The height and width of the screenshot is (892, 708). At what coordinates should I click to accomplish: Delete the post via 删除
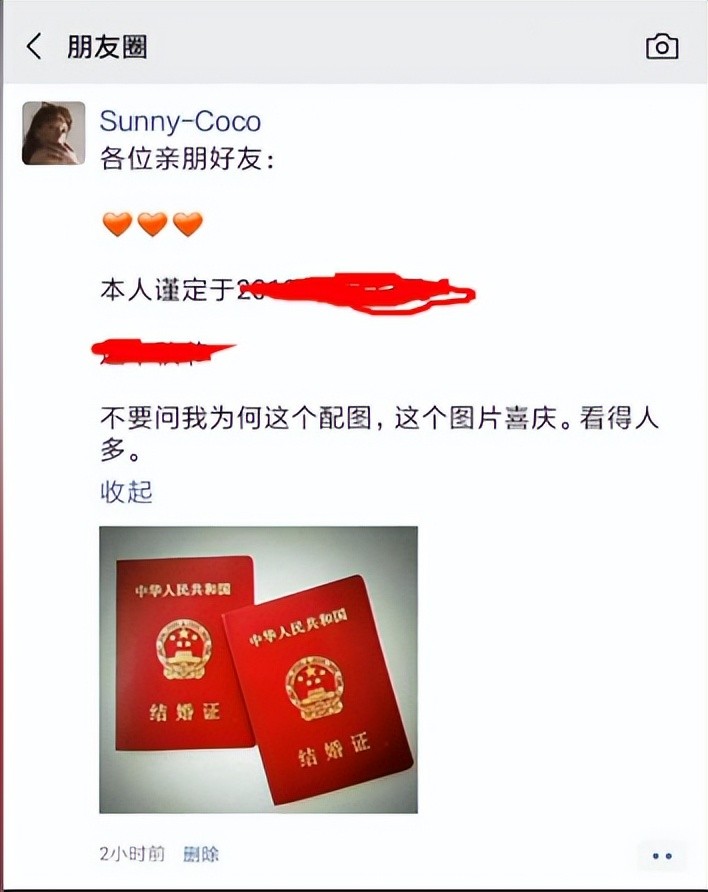pyautogui.click(x=201, y=854)
